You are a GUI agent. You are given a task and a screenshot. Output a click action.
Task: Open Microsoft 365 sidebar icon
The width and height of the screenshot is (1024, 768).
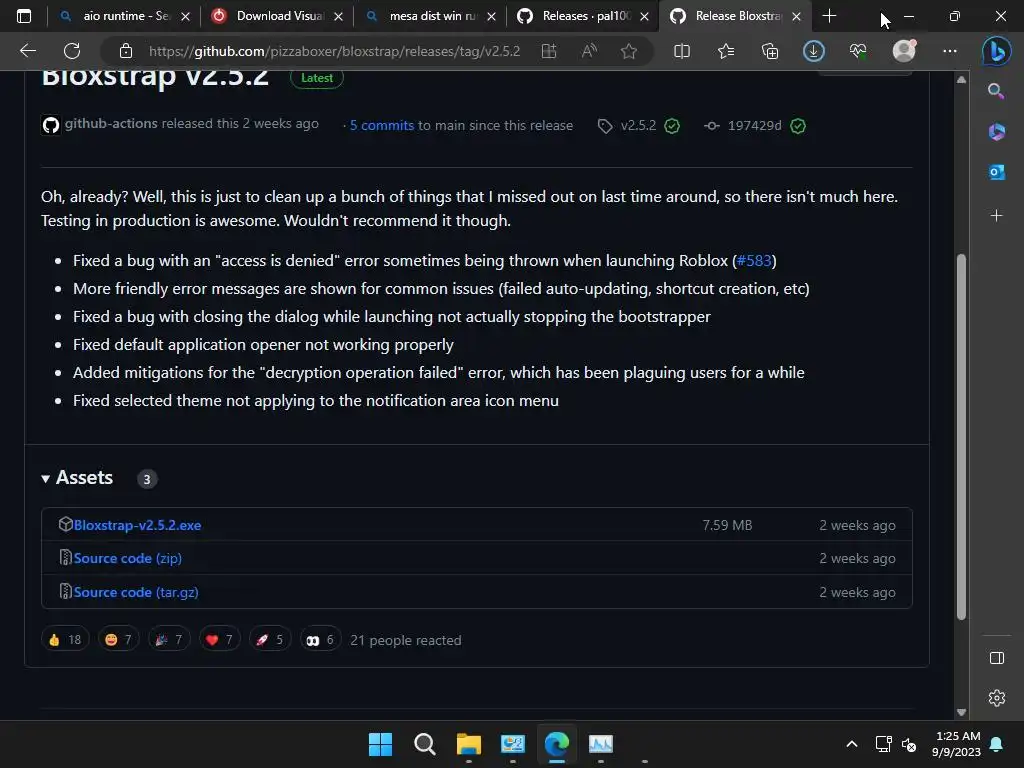[x=997, y=132]
